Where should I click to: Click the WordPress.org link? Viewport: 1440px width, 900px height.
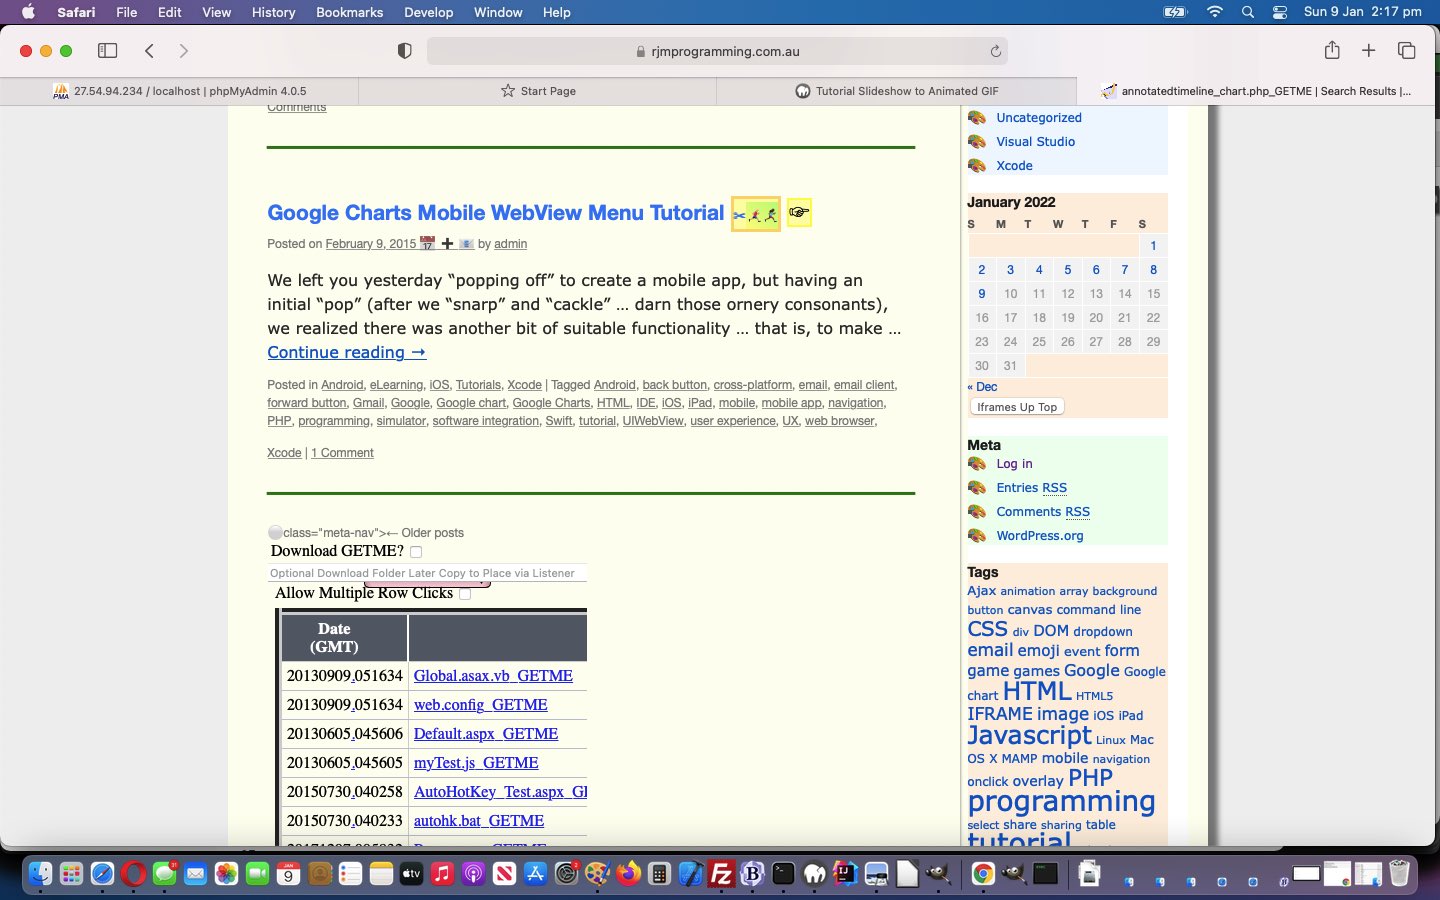[1039, 536]
